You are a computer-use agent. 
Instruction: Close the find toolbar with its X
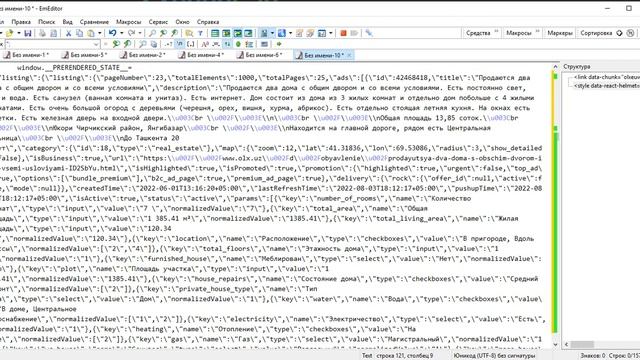pos(2,44)
